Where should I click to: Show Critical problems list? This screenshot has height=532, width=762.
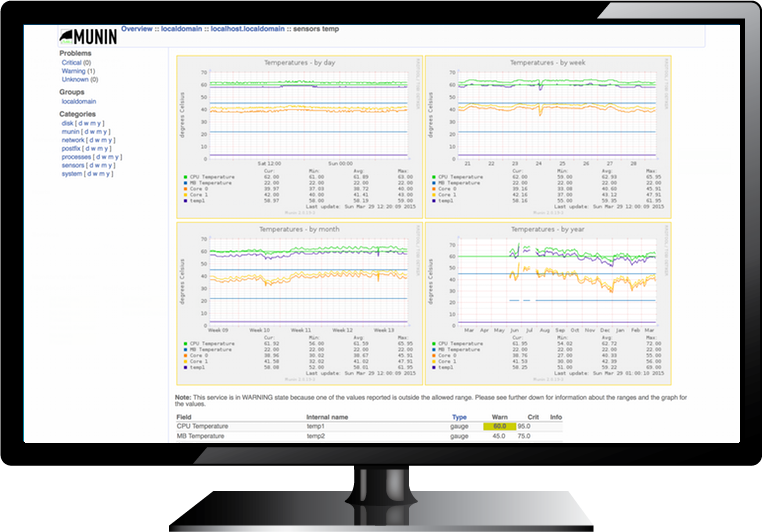pyautogui.click(x=71, y=63)
